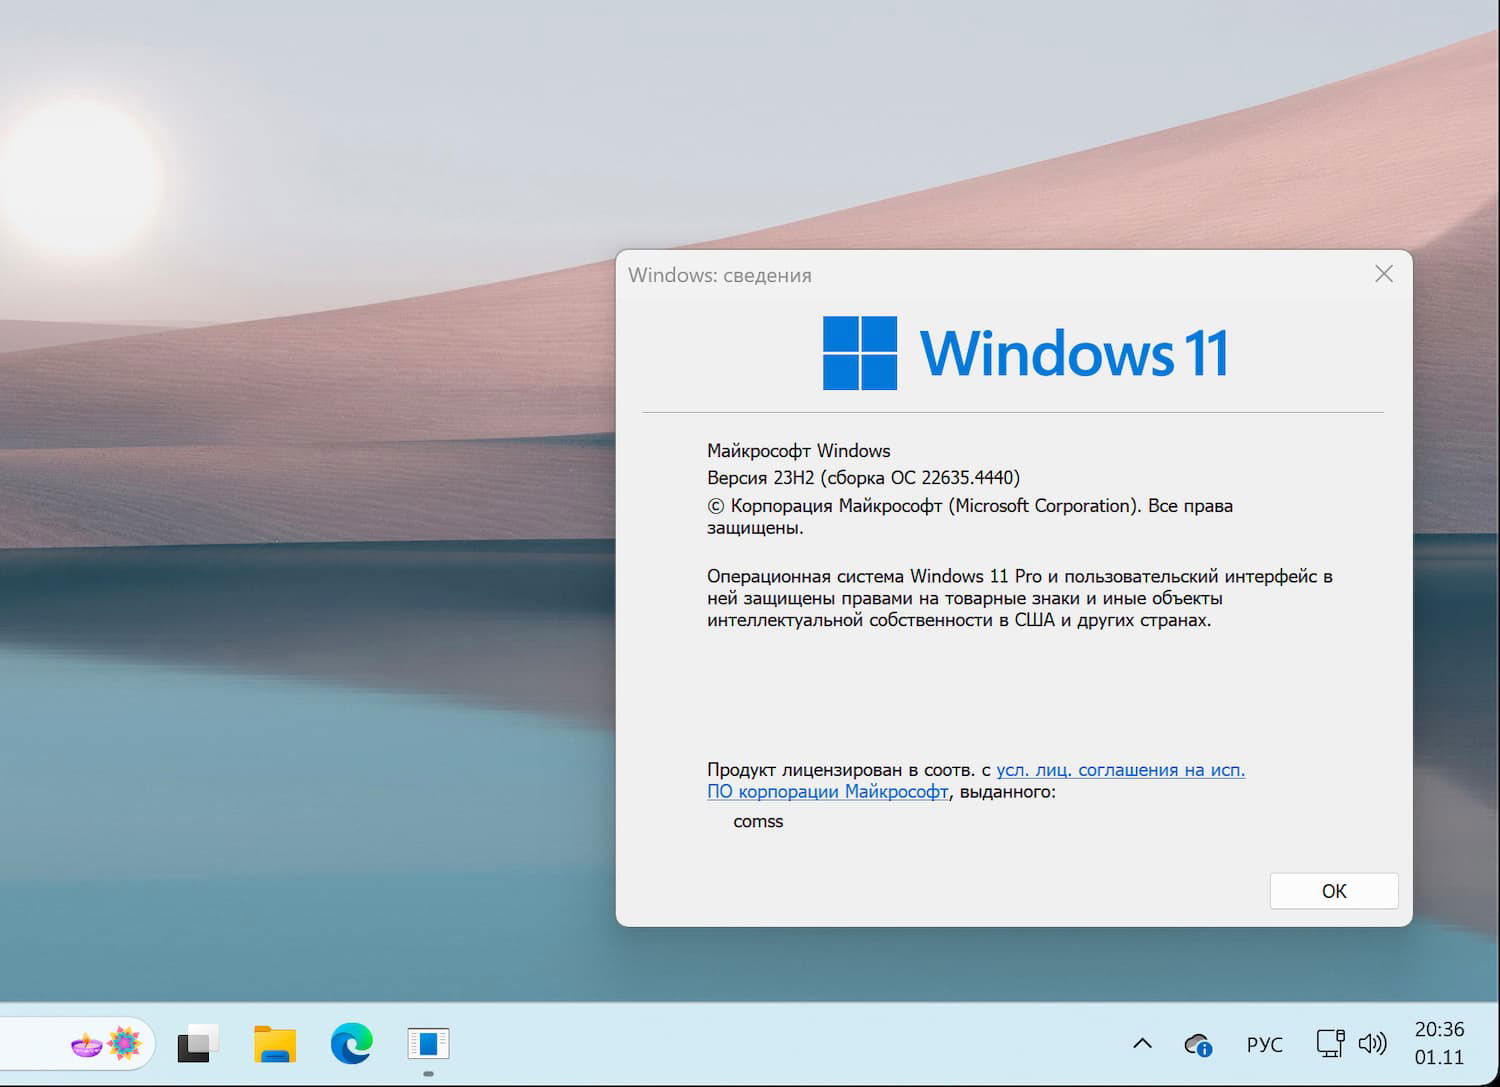This screenshot has height=1087, width=1500.
Task: Expand the hidden tray icons chevron
Action: tap(1142, 1043)
